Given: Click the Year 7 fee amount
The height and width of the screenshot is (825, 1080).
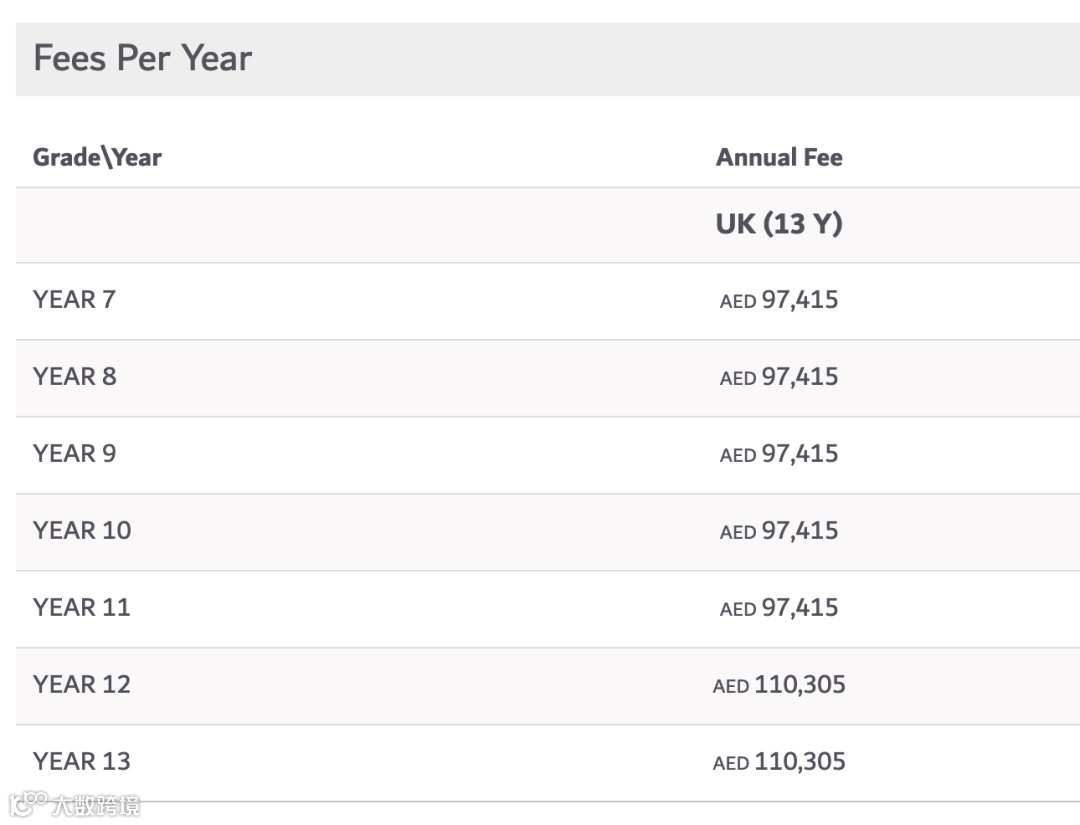Looking at the screenshot, I should [x=779, y=300].
